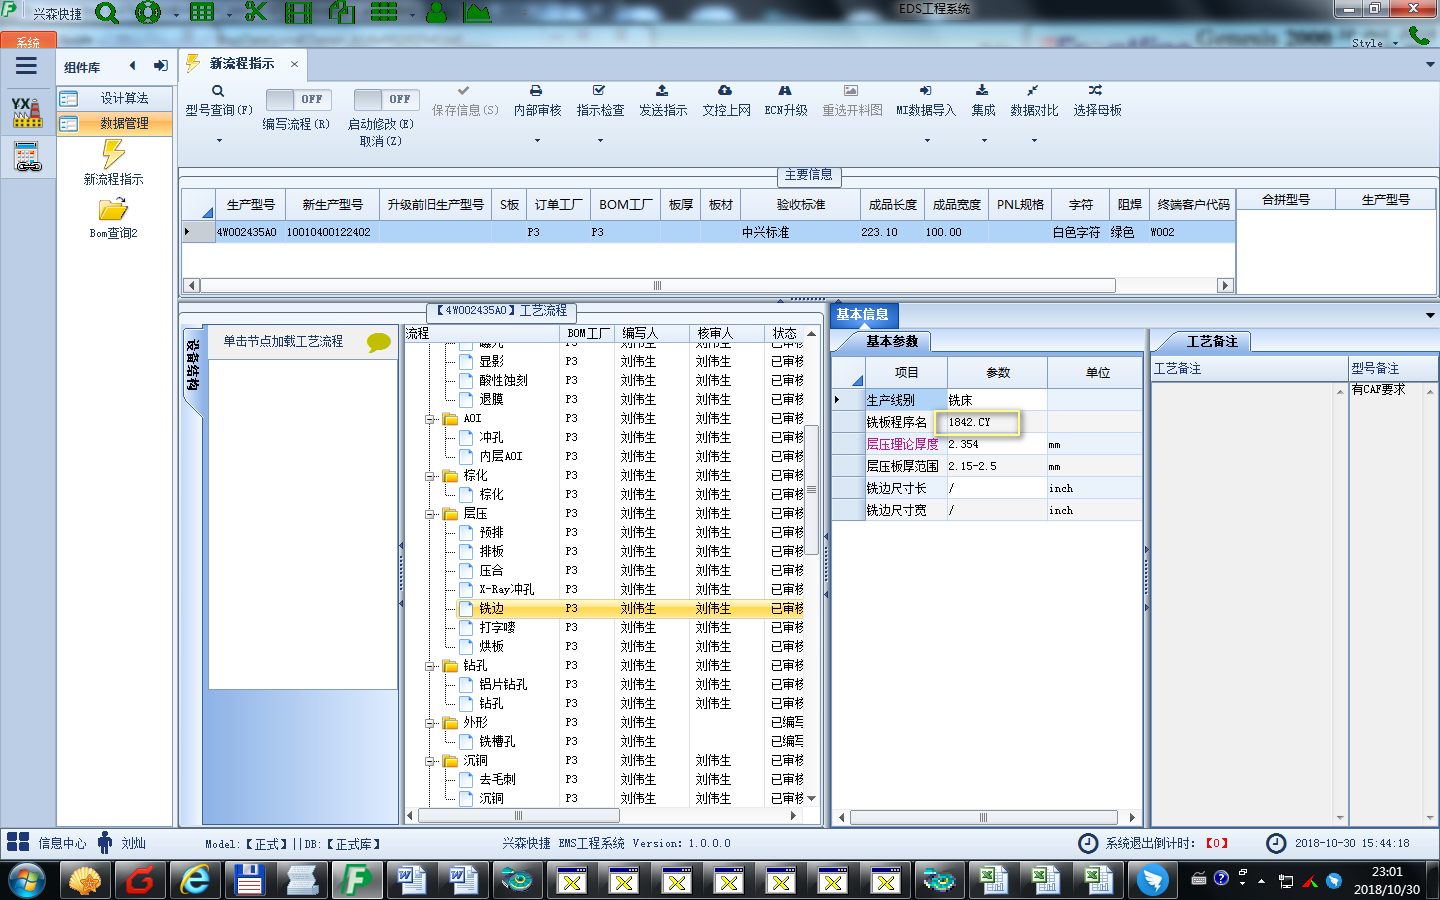Switch to the 系统 ribbon tab
This screenshot has width=1440, height=900.
tap(28, 41)
